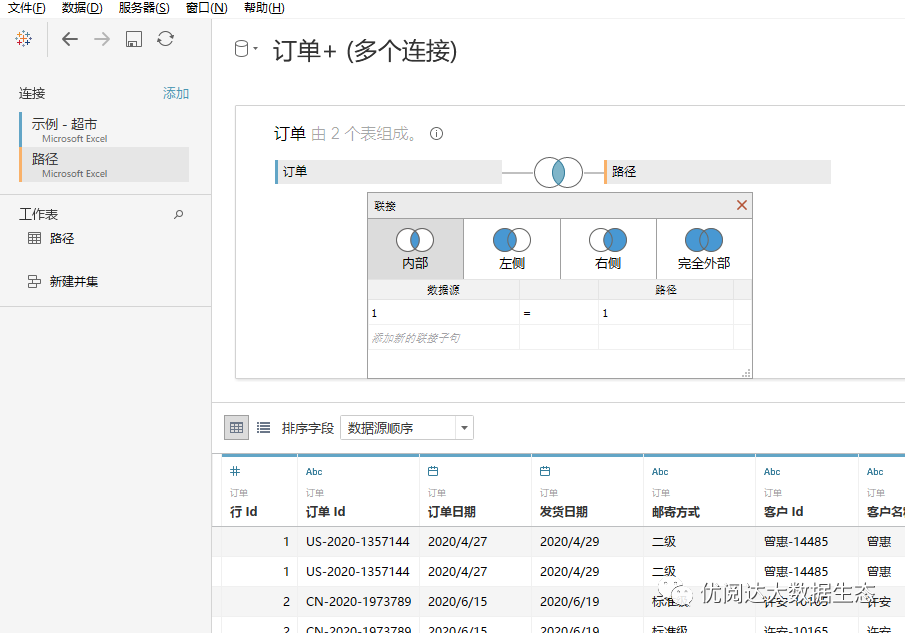Screen dimensions: 905x633
Task: Click the Tableau start page logo icon
Action: (x=24, y=39)
